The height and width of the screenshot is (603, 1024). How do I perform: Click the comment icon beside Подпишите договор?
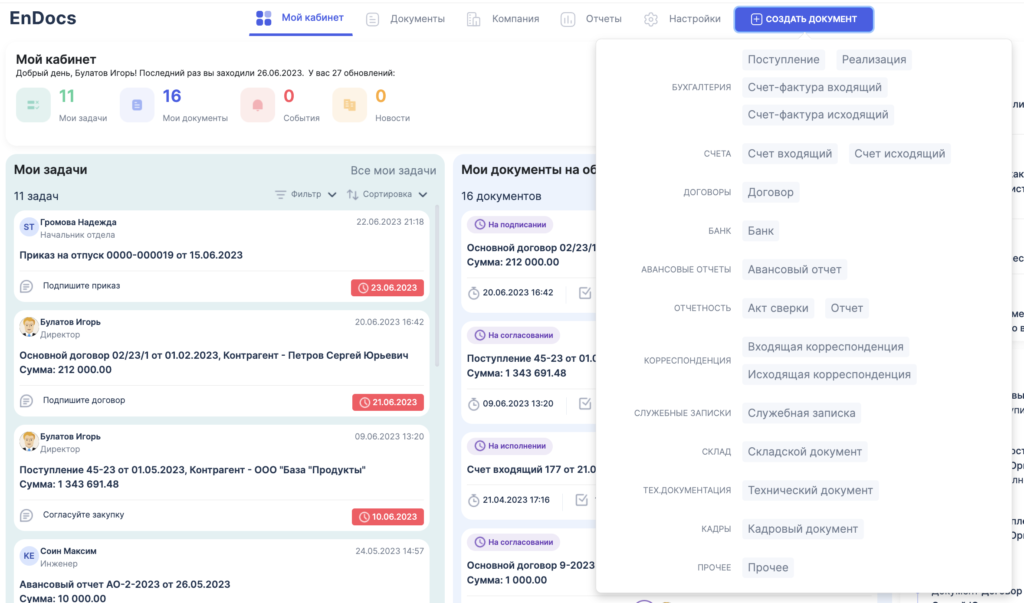26,400
